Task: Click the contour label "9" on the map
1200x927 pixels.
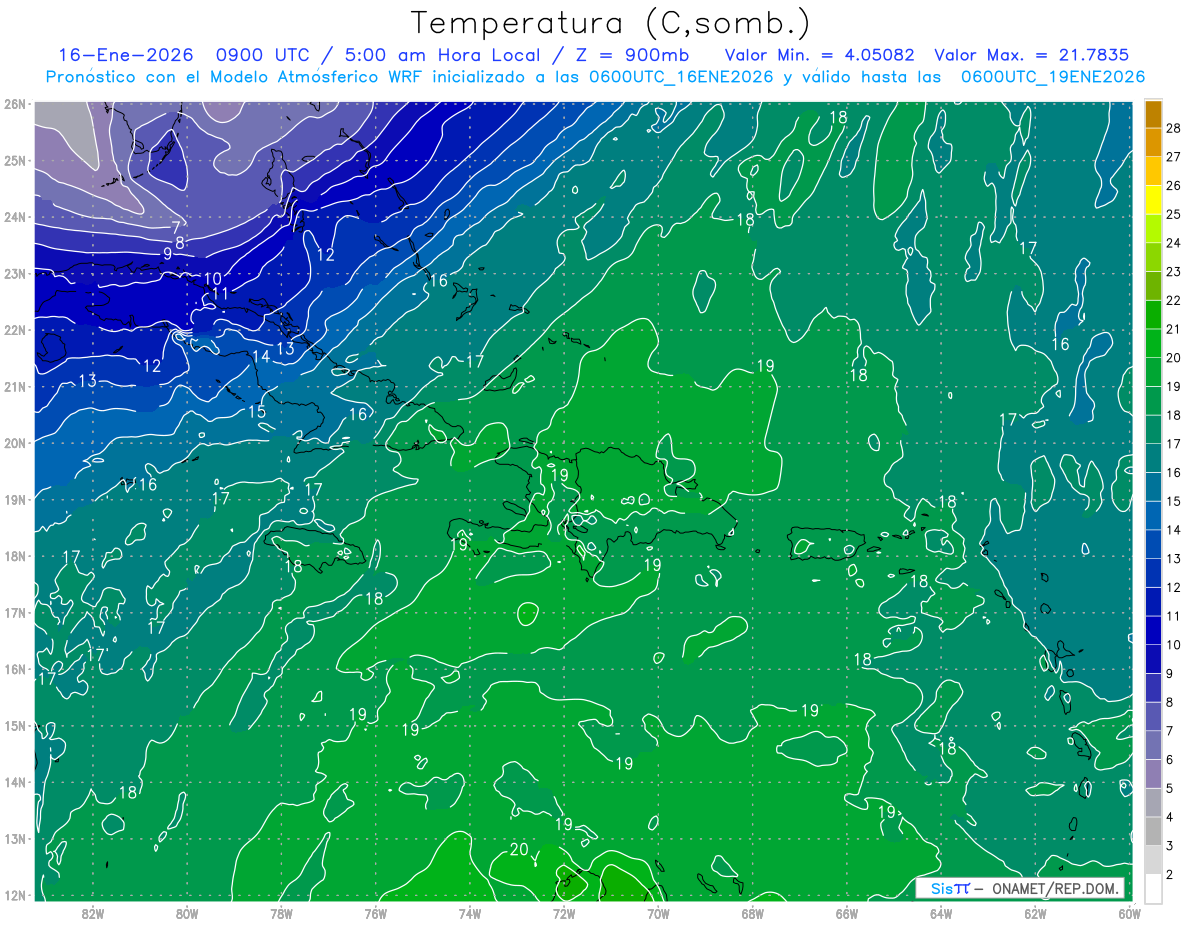Action: [x=168, y=254]
